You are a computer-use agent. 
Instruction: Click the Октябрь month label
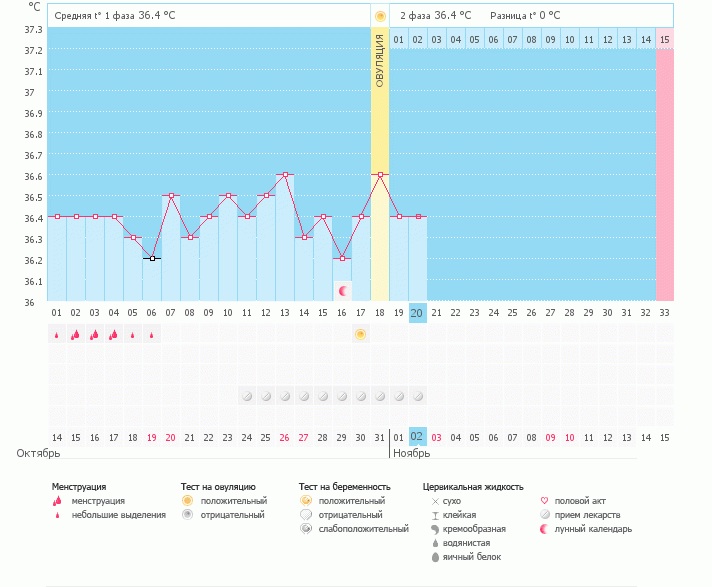pos(38,454)
